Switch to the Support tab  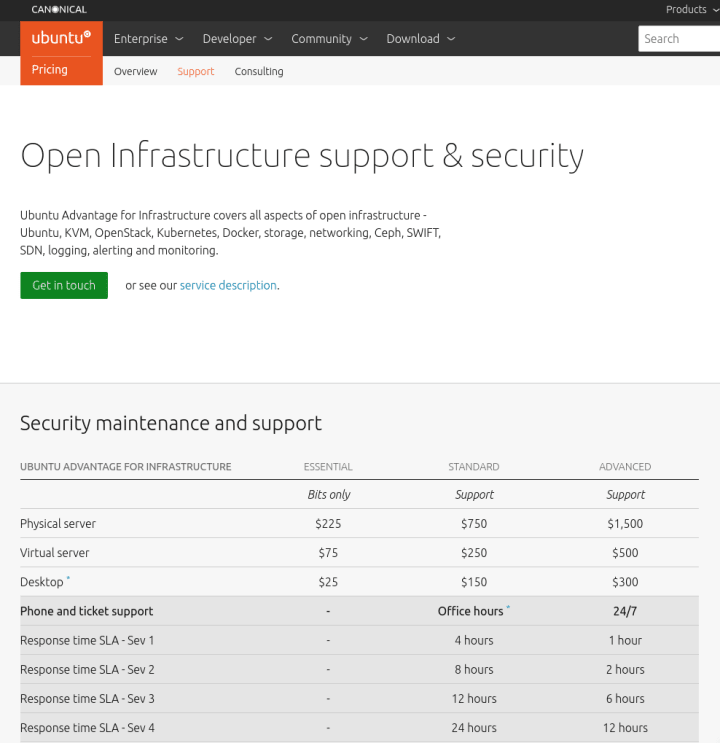(196, 72)
